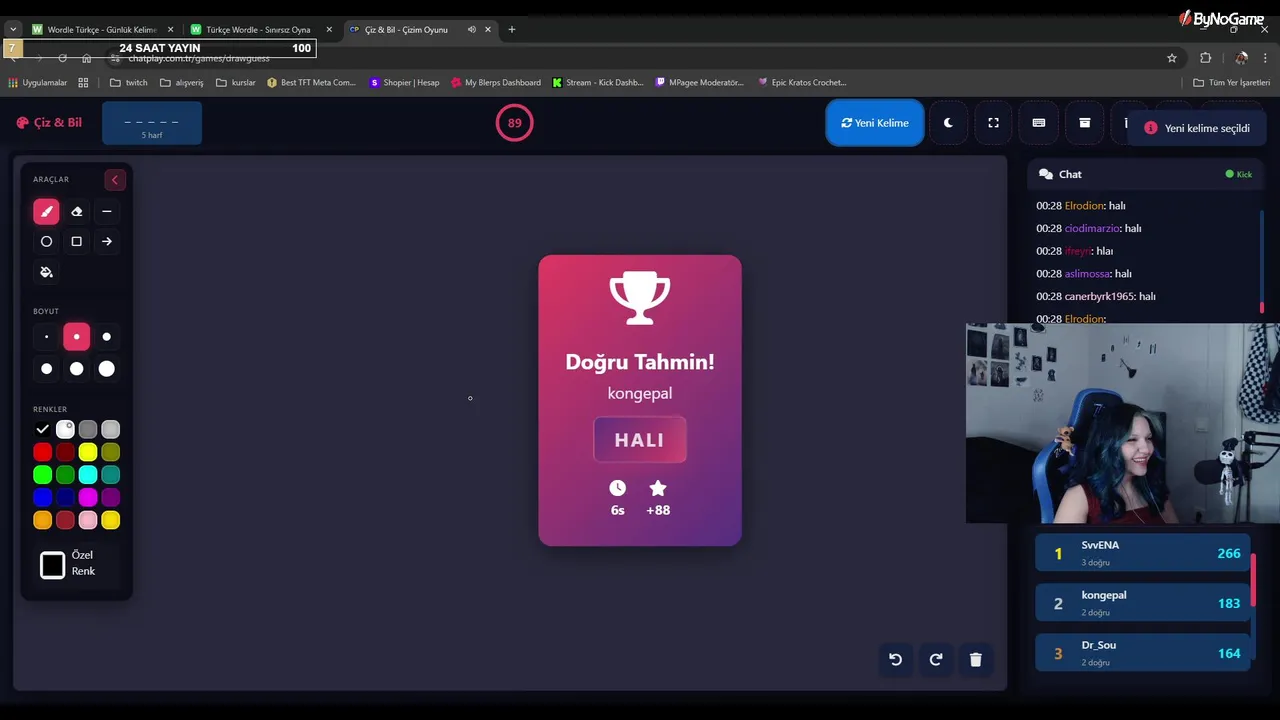Choose the fourth brush size dot
The width and height of the screenshot is (1280, 720).
[x=46, y=369]
